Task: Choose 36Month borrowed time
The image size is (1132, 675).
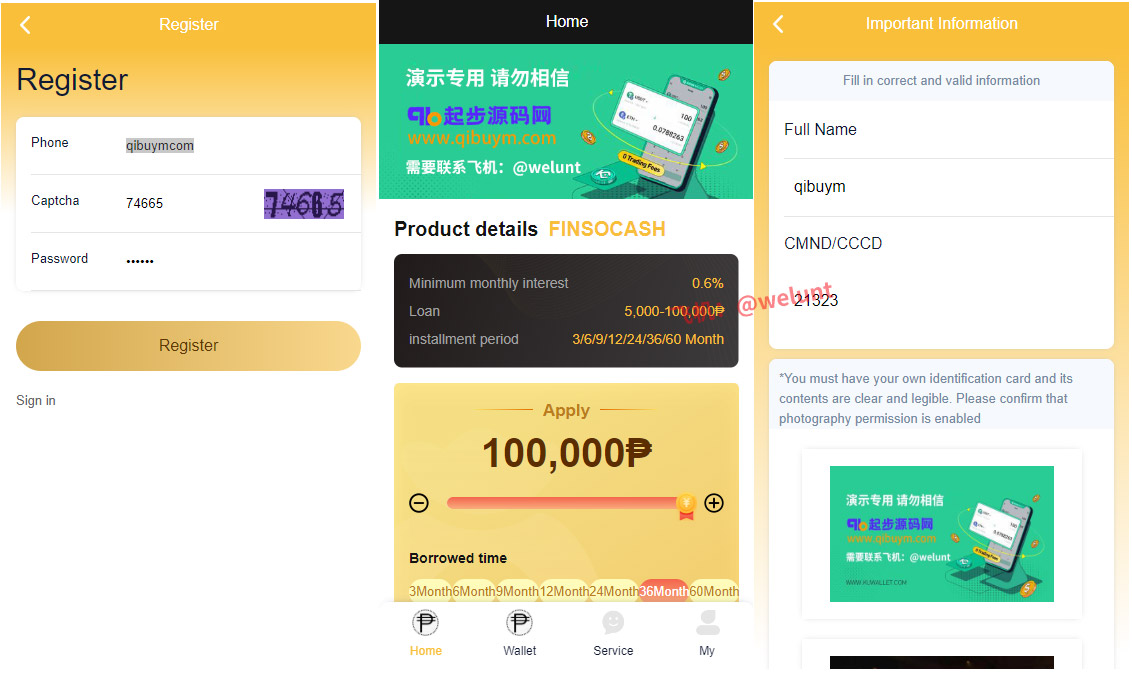Action: click(663, 591)
